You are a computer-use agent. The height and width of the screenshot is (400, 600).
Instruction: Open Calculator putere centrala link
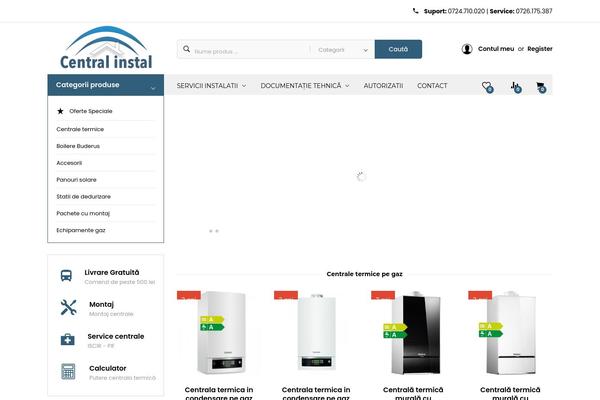tap(108, 368)
